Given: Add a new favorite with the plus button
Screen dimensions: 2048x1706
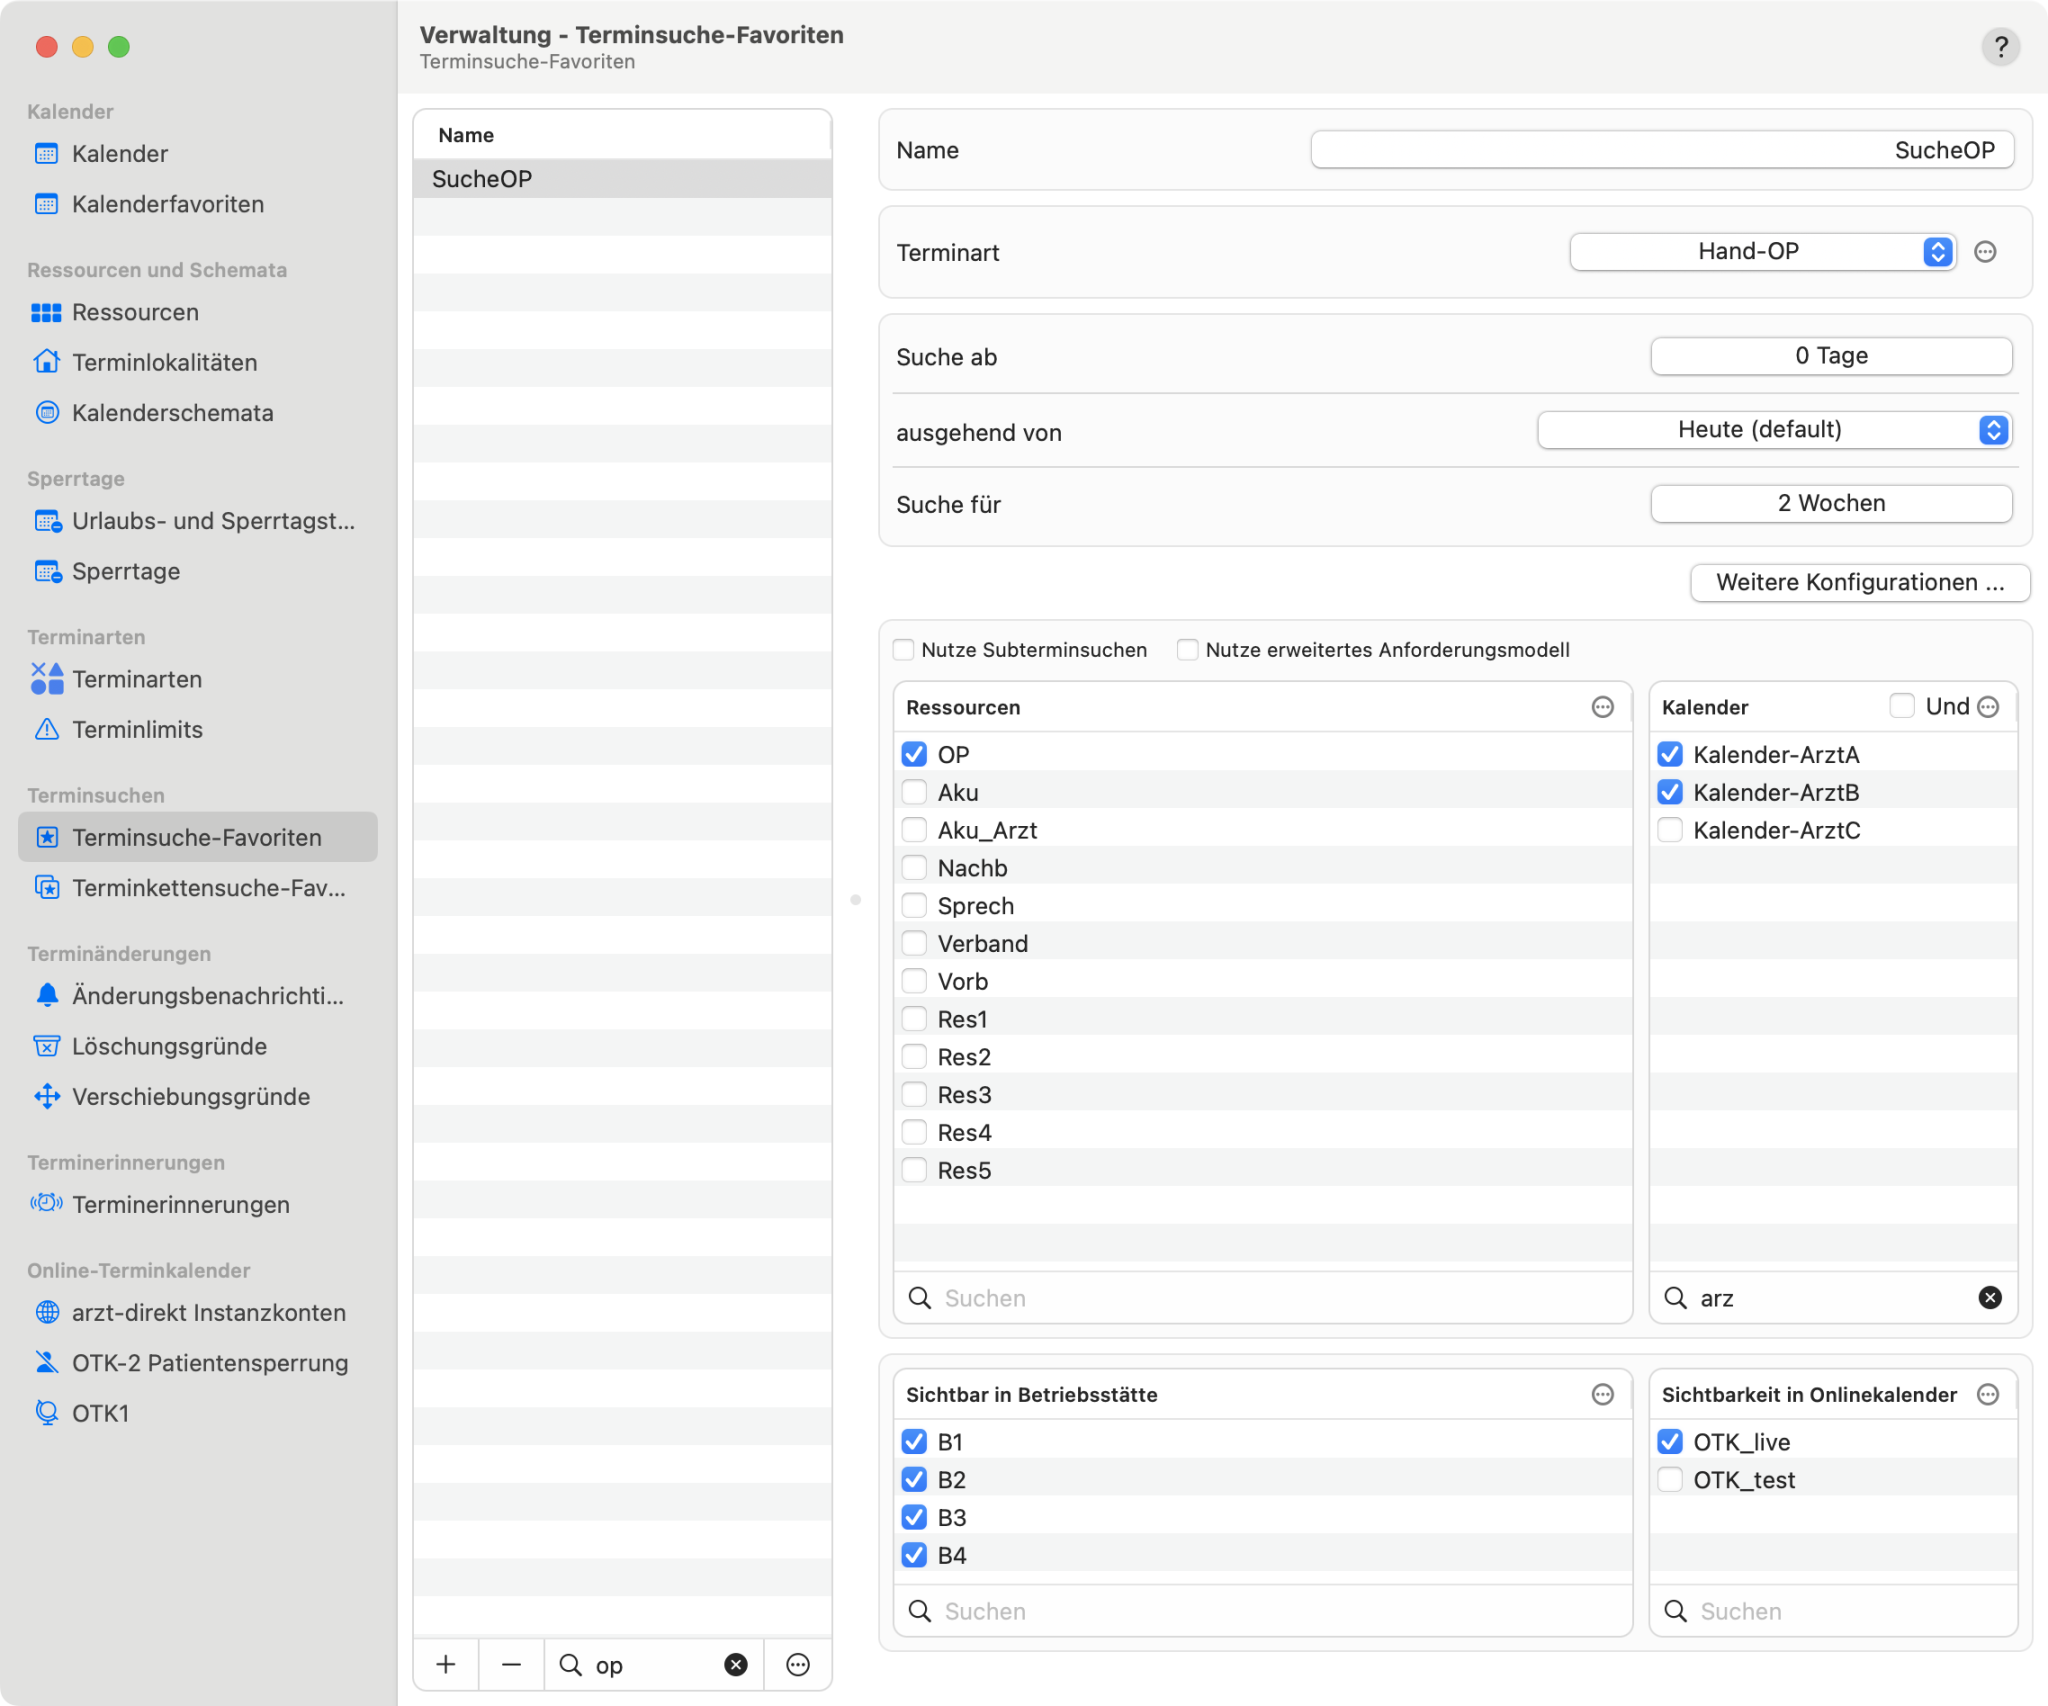Looking at the screenshot, I should point(446,1664).
